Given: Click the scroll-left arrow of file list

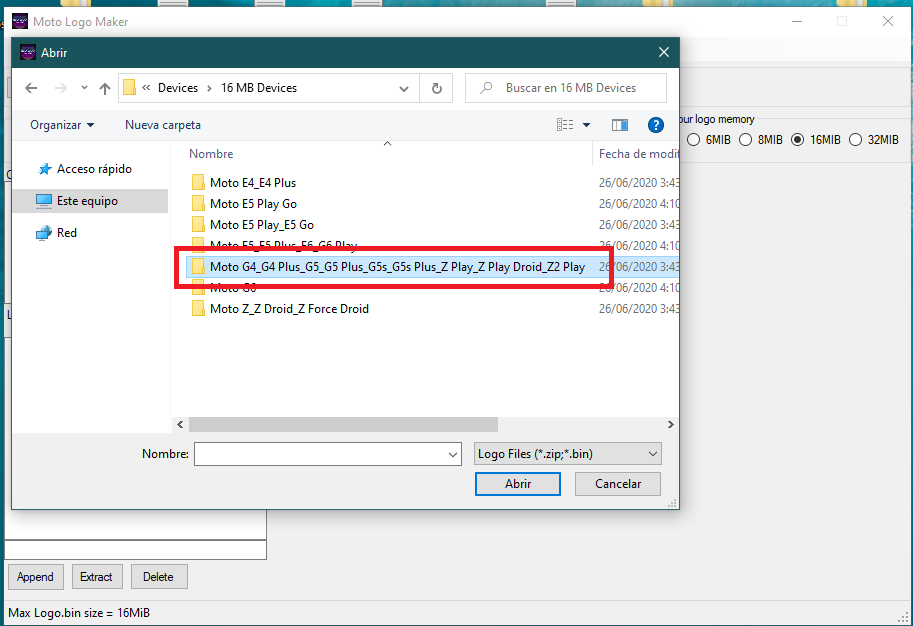Looking at the screenshot, I should 180,425.
